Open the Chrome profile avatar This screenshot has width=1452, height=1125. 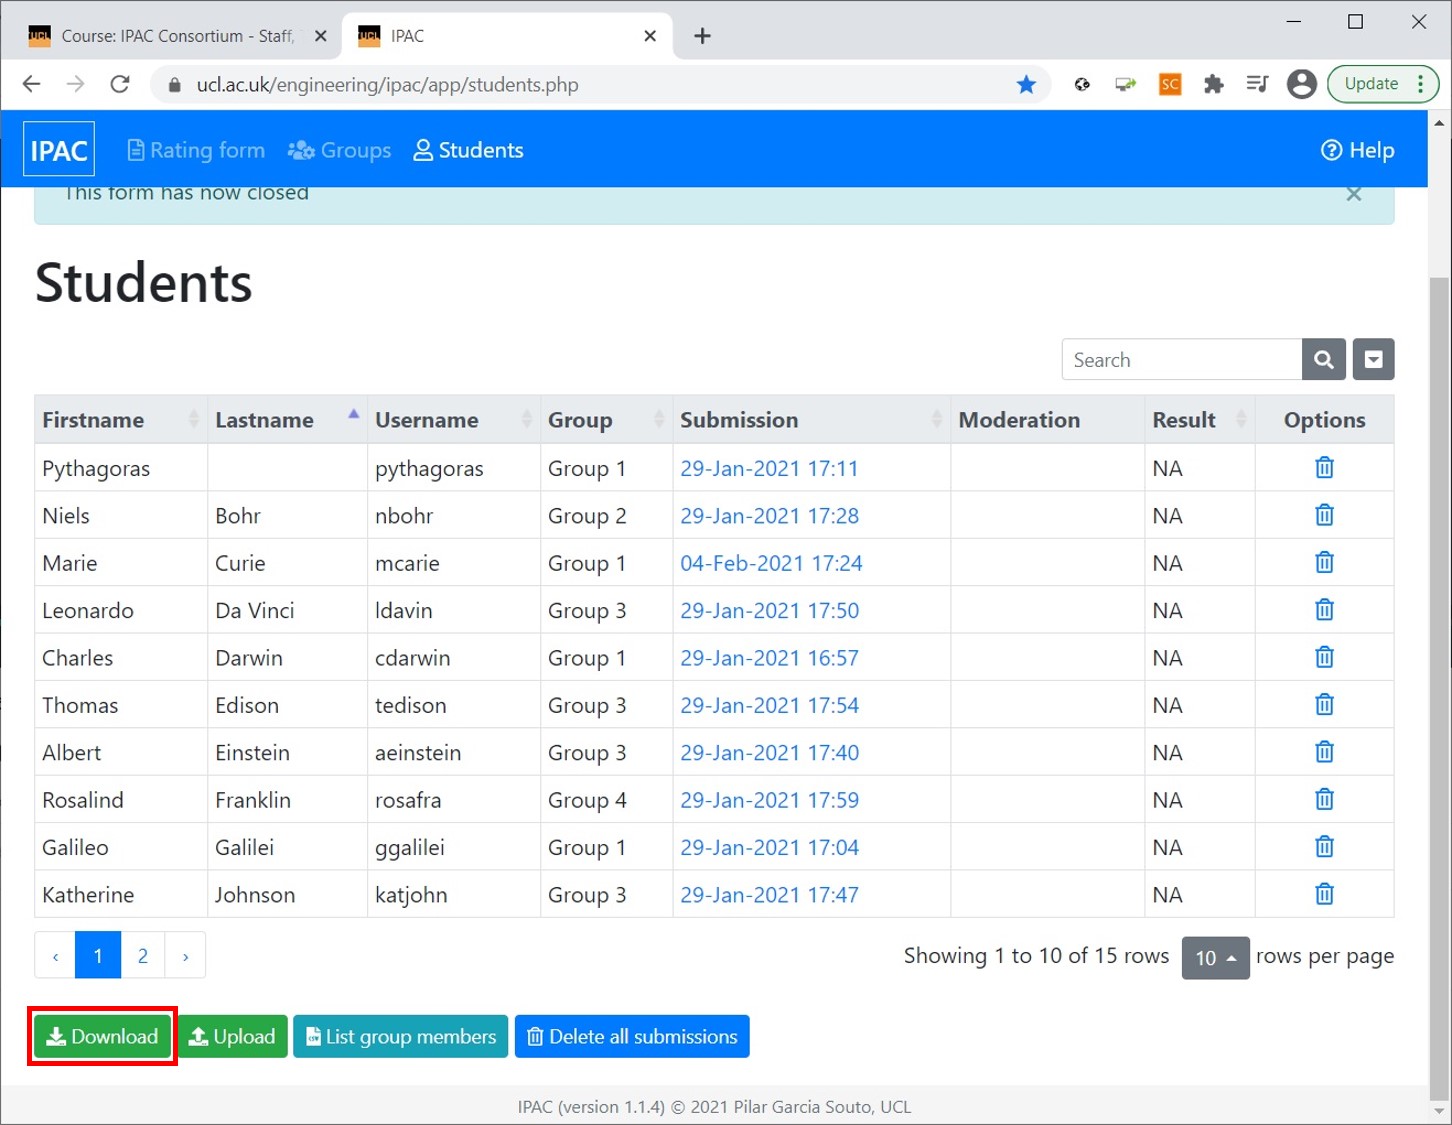pyautogui.click(x=1301, y=85)
